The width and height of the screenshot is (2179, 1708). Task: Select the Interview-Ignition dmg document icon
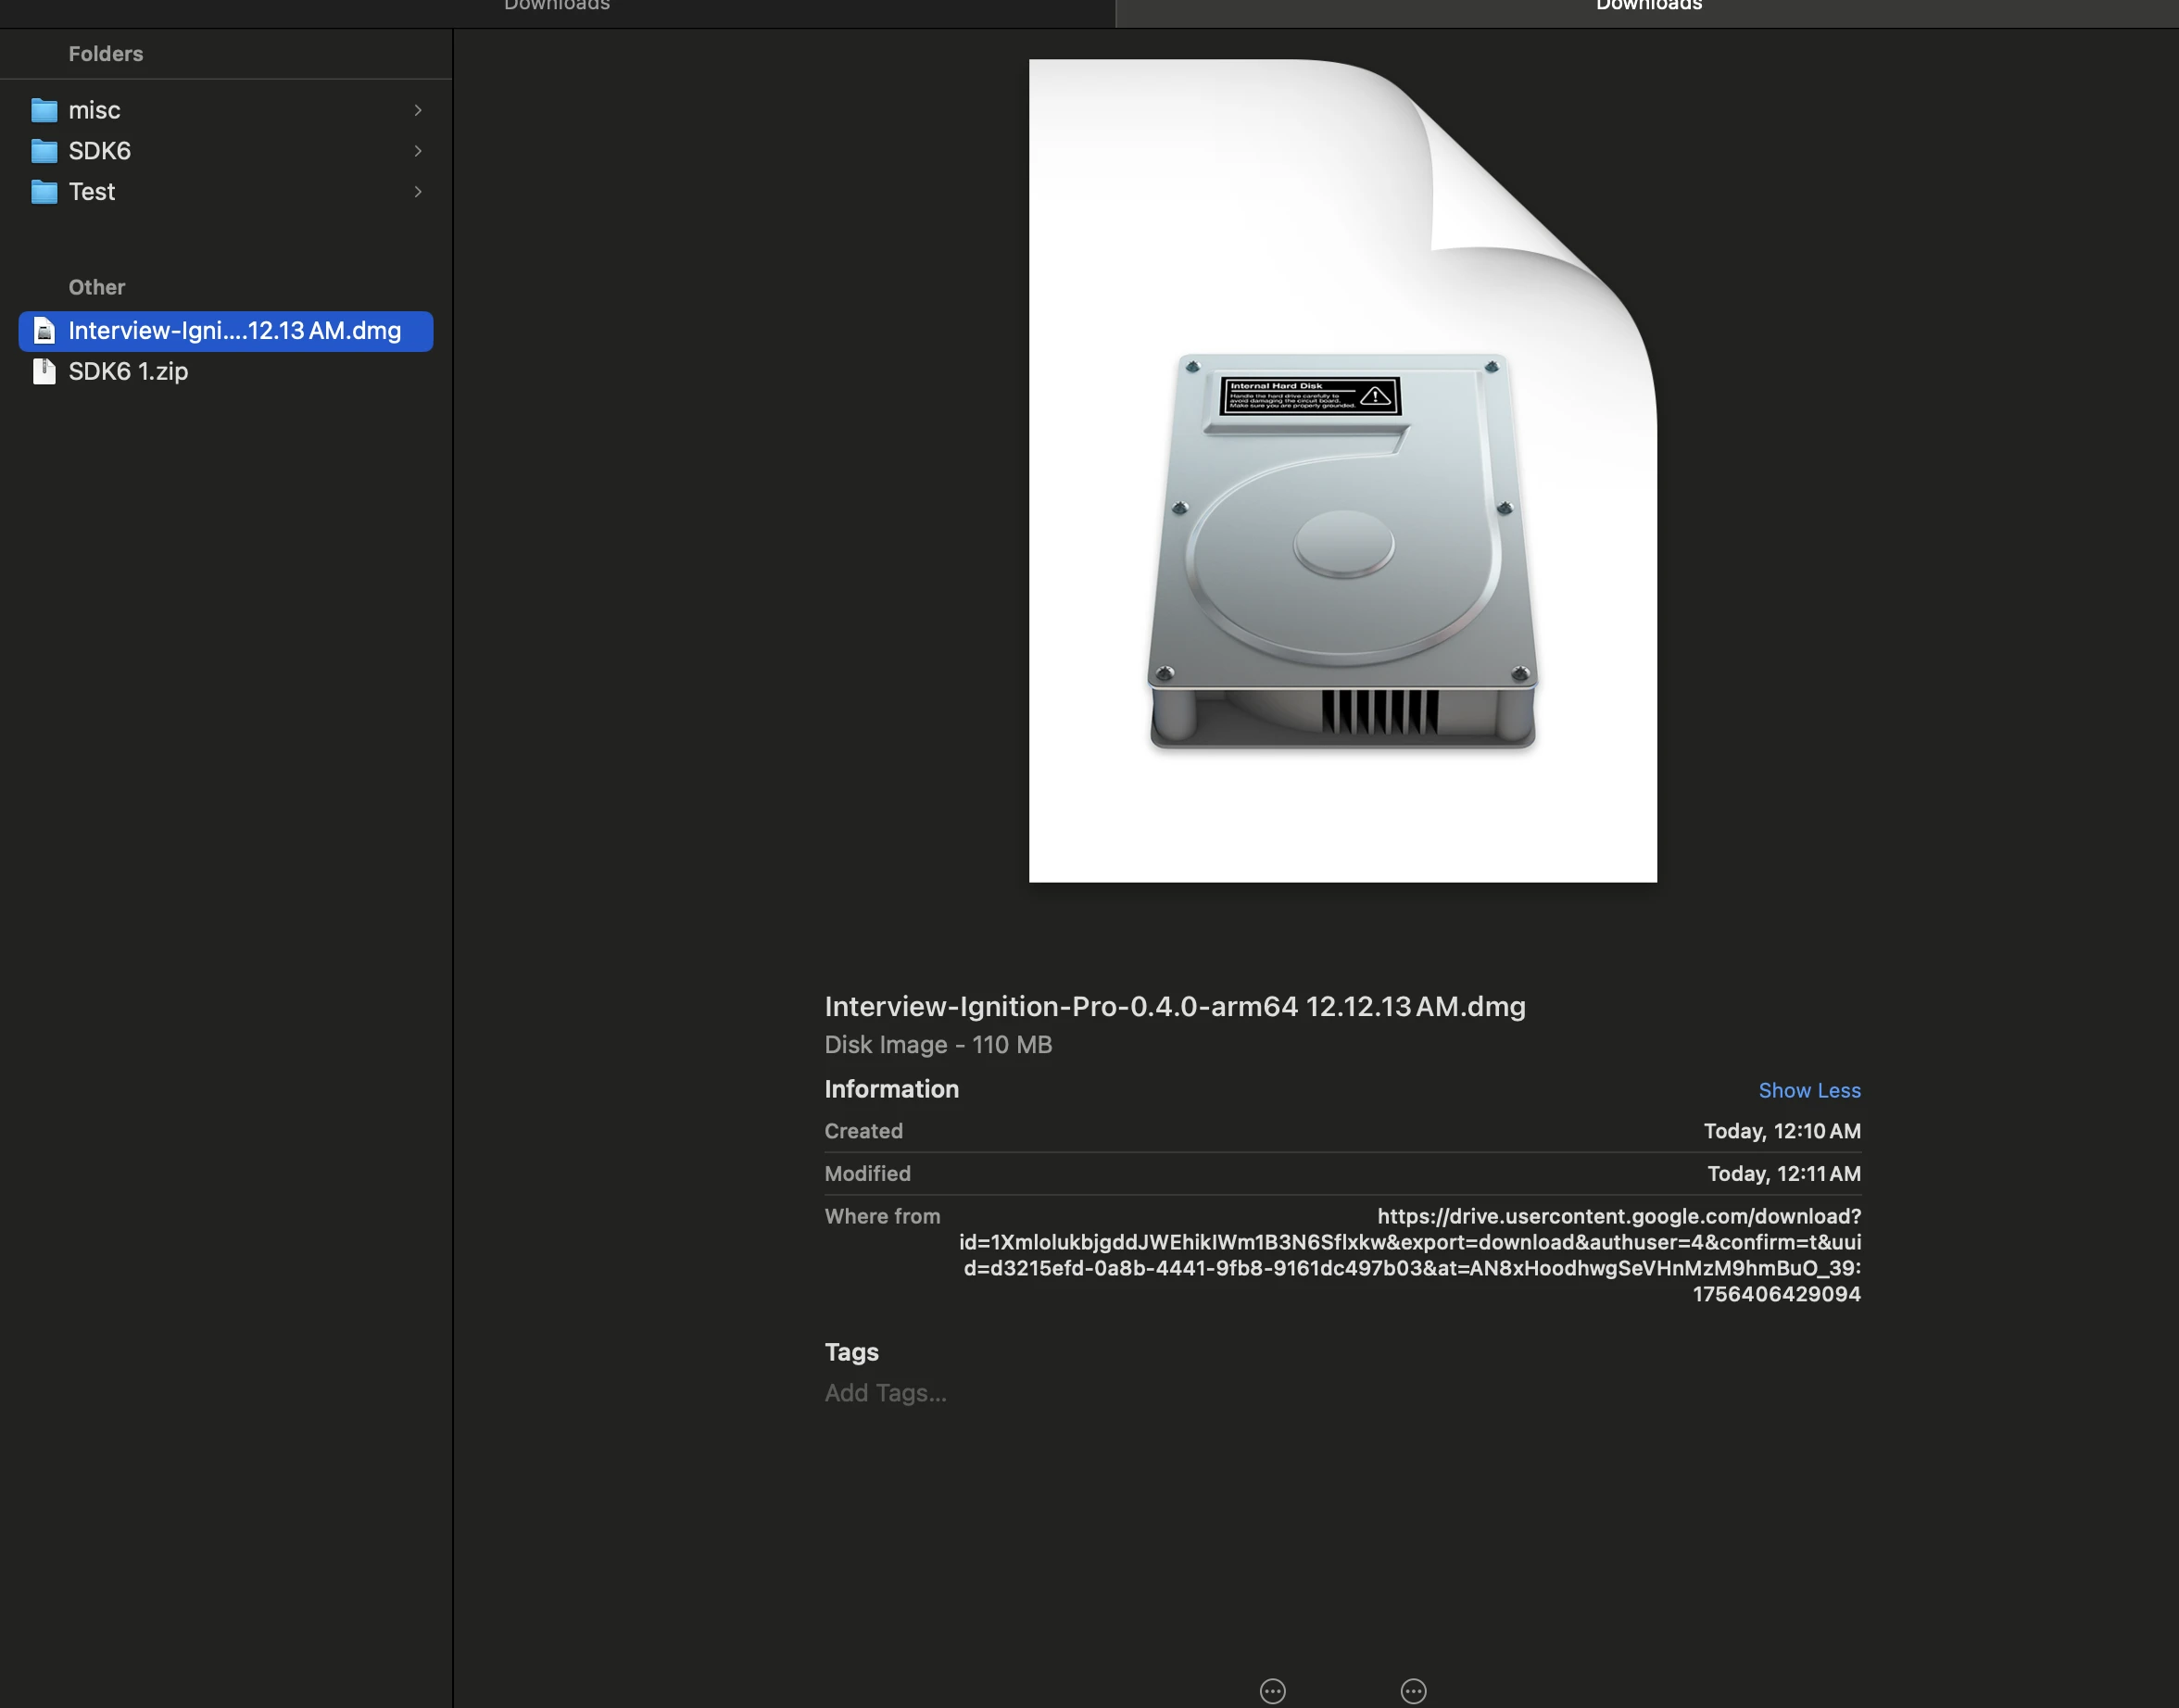pyautogui.click(x=44, y=331)
